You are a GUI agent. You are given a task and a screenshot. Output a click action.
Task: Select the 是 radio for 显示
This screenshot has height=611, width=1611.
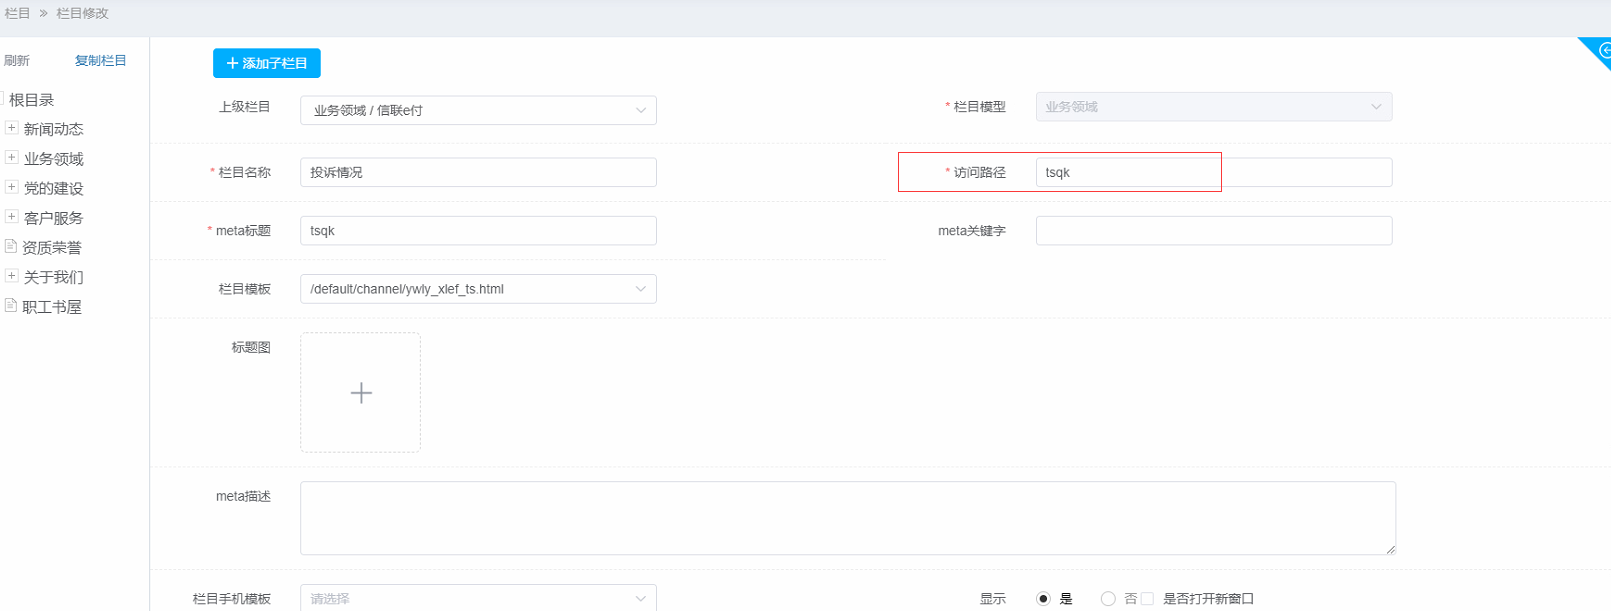point(1043,598)
